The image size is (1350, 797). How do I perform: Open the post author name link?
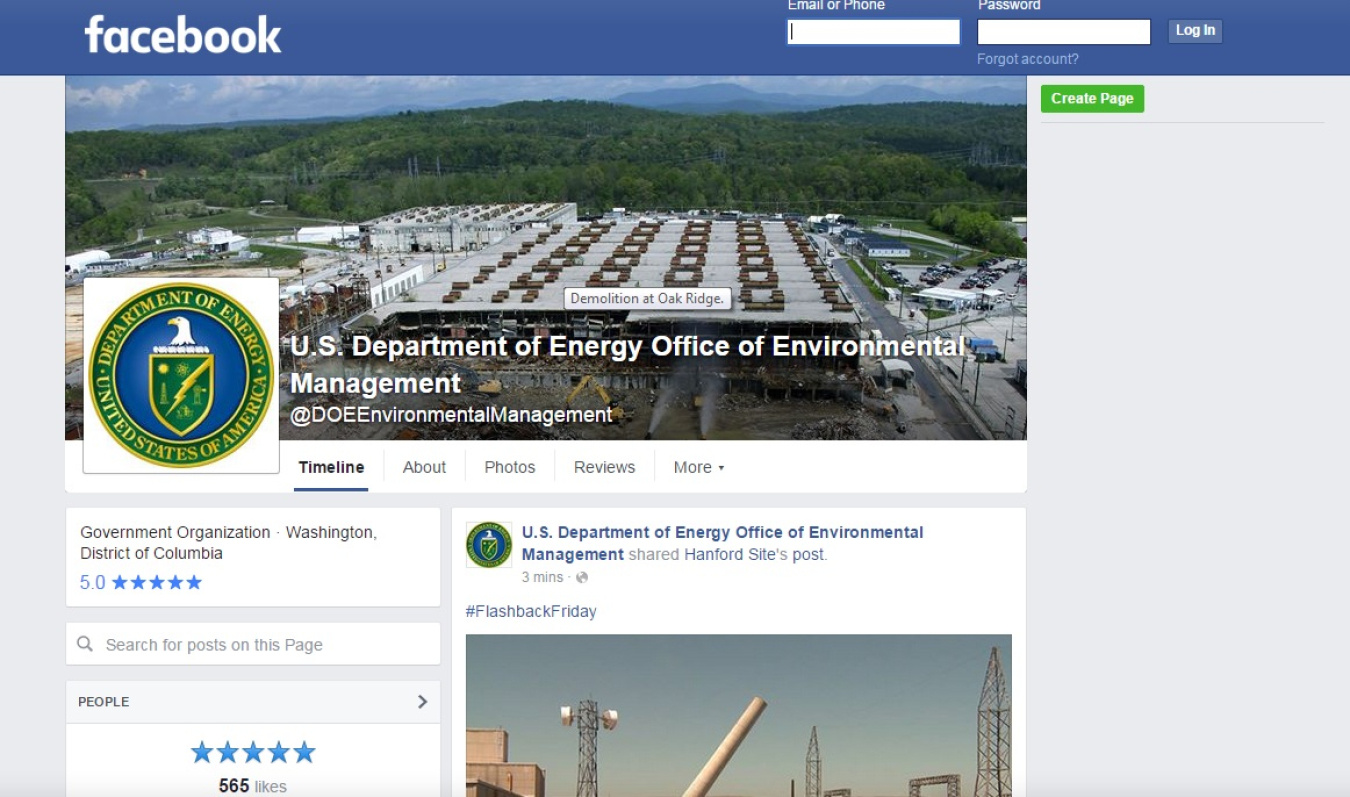pyautogui.click(x=722, y=543)
